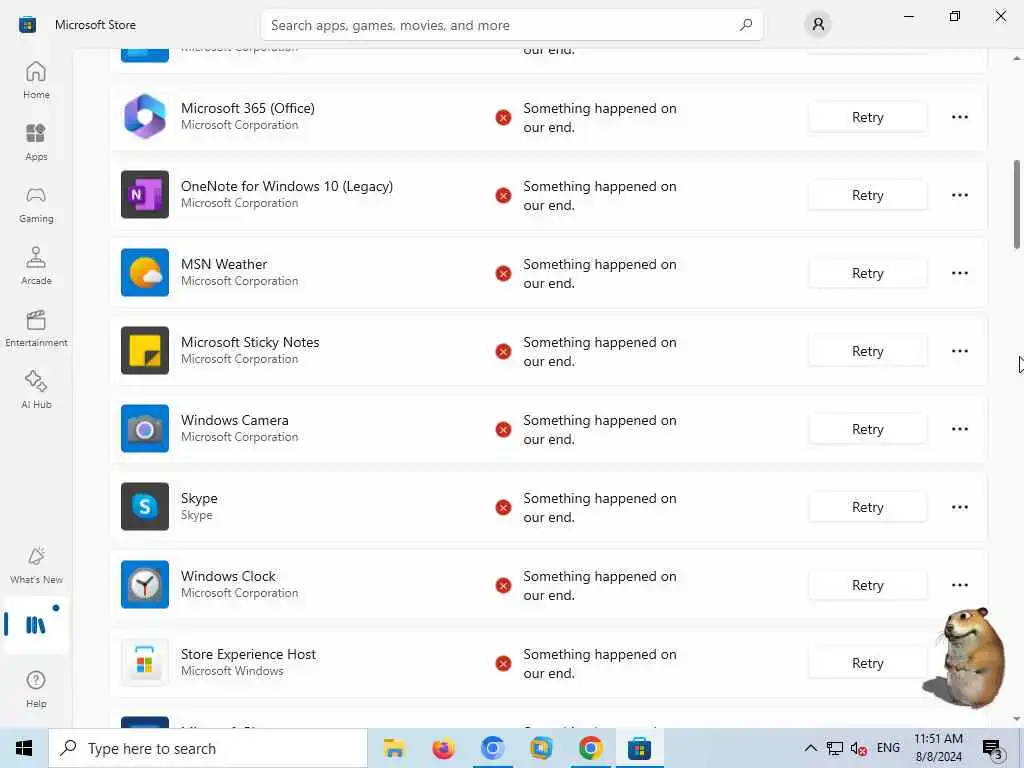The image size is (1024, 768).
Task: Click the scrollbar down arrow
Action: (x=1016, y=718)
